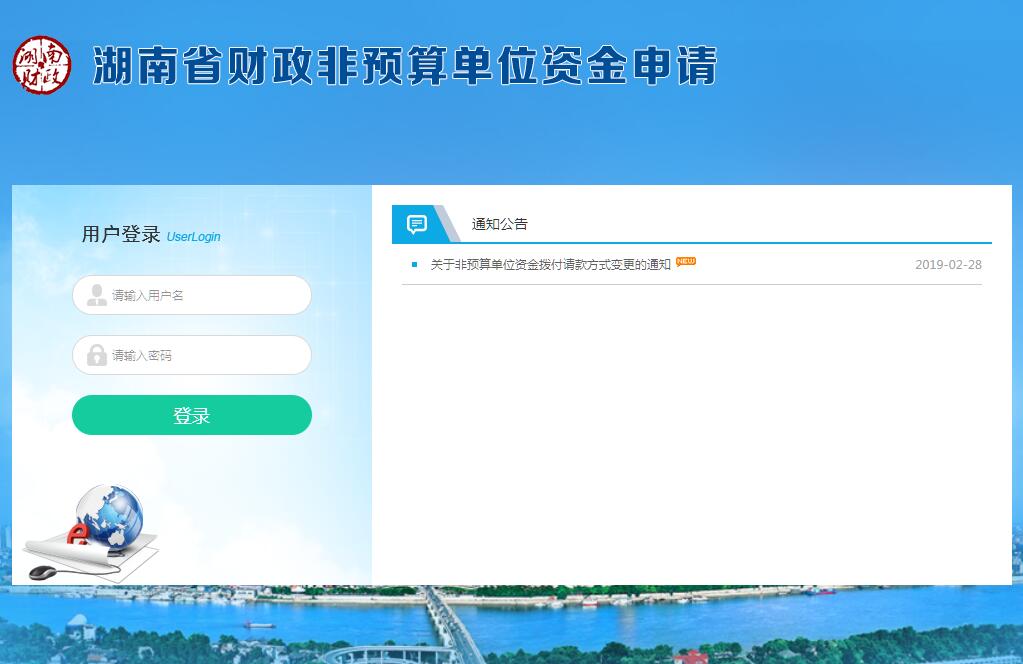Click the computer mouse graphic below the globe
The image size is (1023, 664).
(44, 573)
